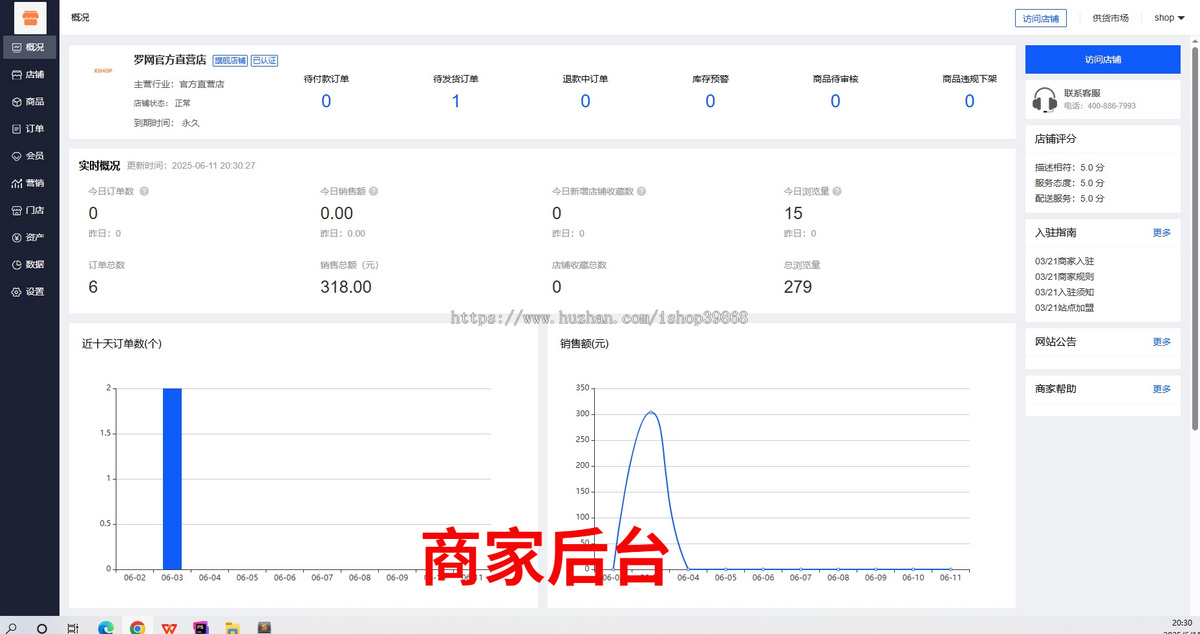Click the 销售总额 value 318.00
This screenshot has height=634, width=1200.
click(x=346, y=287)
